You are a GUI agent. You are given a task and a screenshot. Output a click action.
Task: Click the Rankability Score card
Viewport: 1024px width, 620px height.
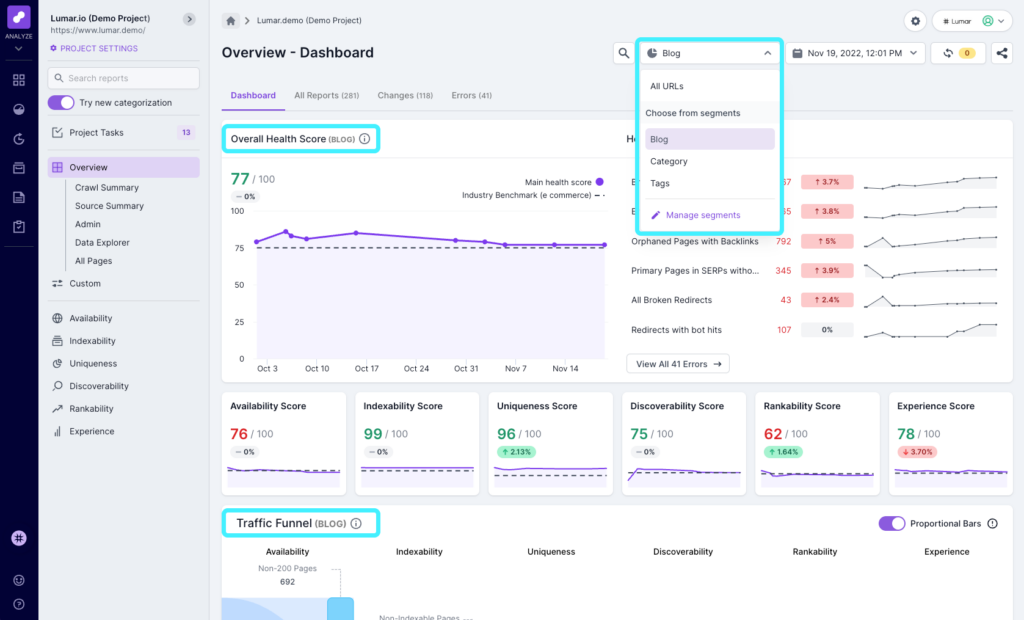click(817, 444)
